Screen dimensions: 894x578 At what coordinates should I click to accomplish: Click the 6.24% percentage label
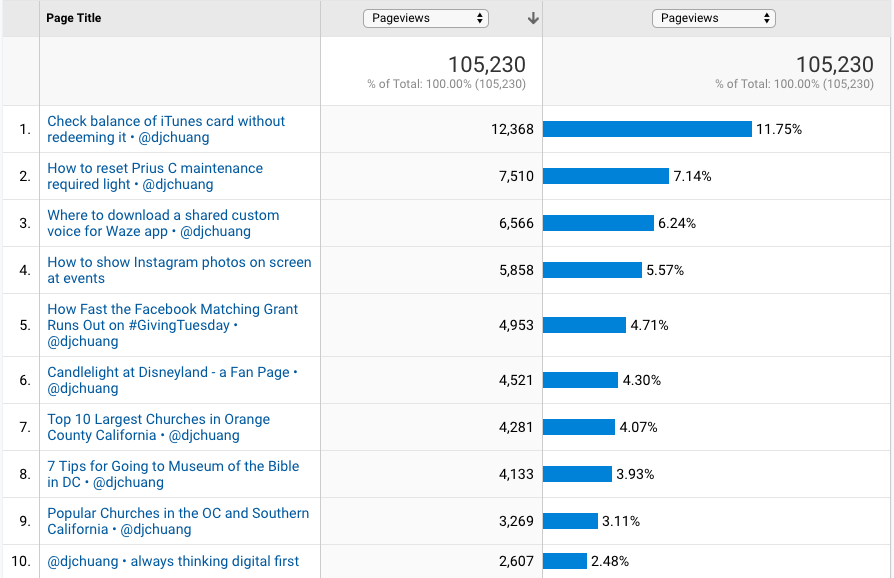677,223
